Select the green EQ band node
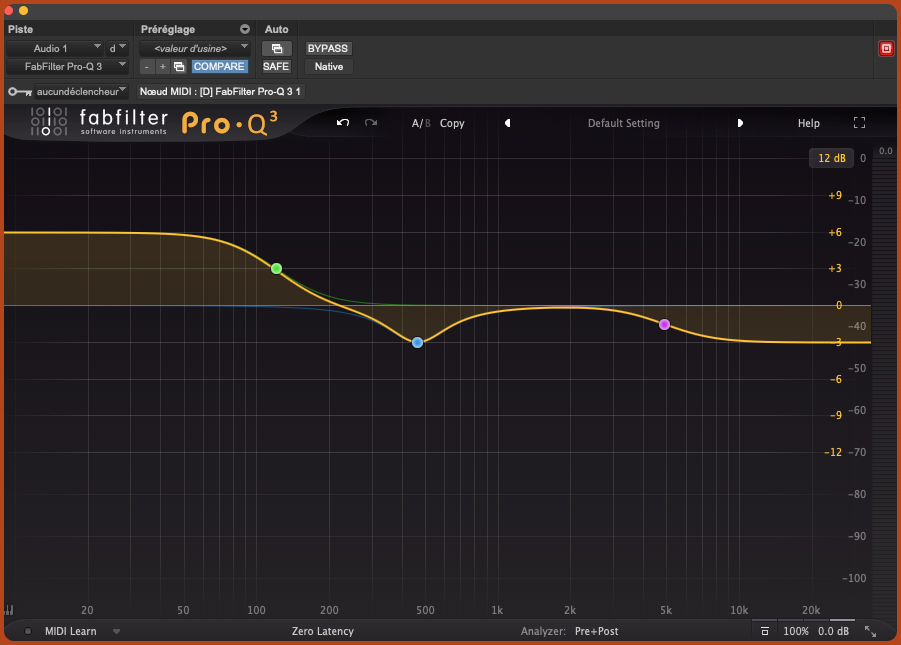Screen dimensions: 901x645 (x=276, y=268)
